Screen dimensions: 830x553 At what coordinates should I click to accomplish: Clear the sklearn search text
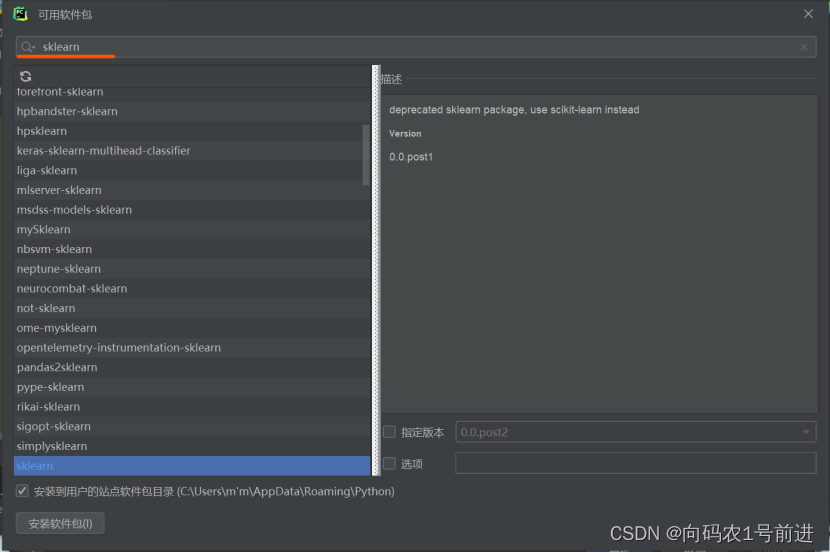[x=804, y=47]
